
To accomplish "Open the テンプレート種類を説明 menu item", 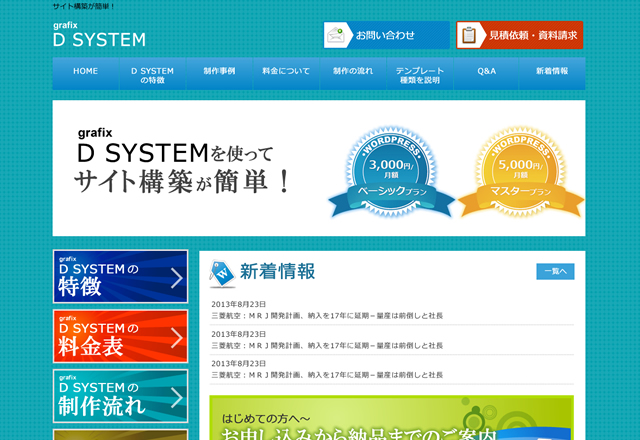I will tap(420, 73).
